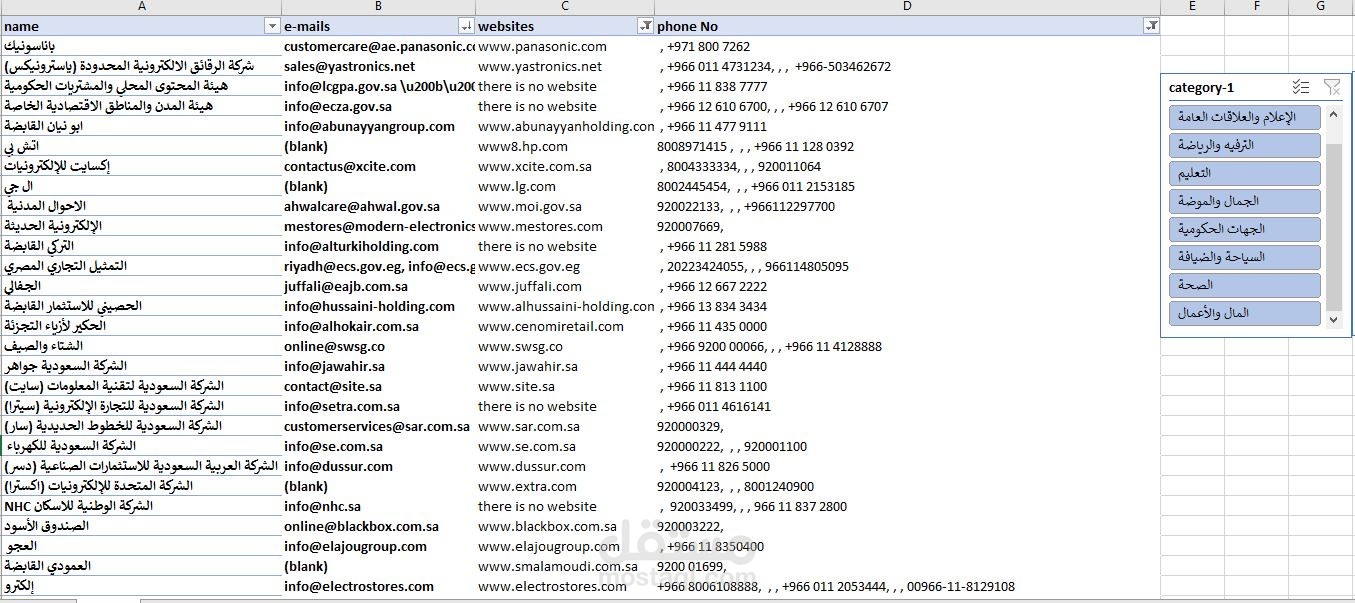Viewport: 1355px width, 603px height.
Task: Select the الإعلام والعلاقات العامة slicer item
Action: click(x=1245, y=117)
